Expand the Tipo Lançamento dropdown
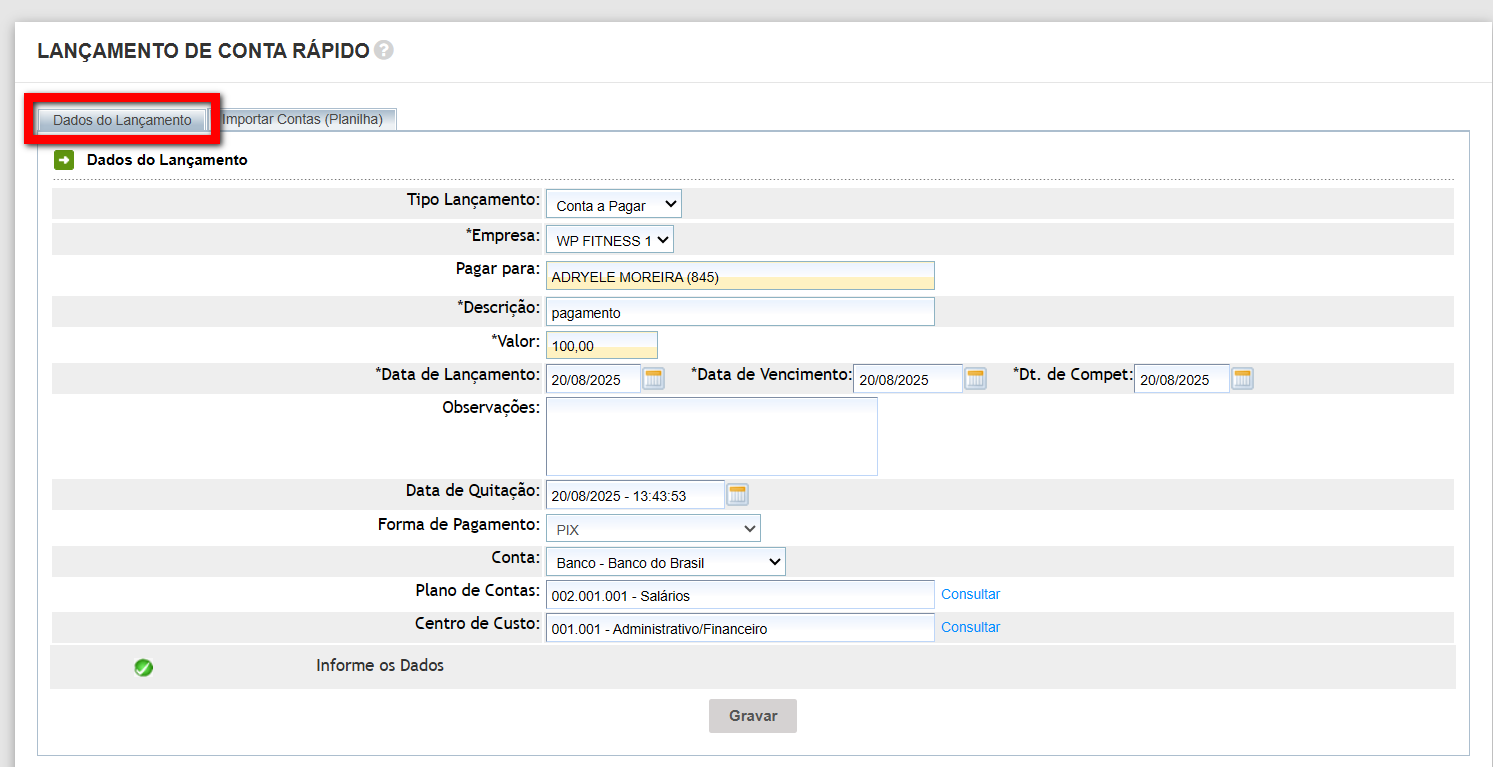1493x767 pixels. tap(613, 205)
